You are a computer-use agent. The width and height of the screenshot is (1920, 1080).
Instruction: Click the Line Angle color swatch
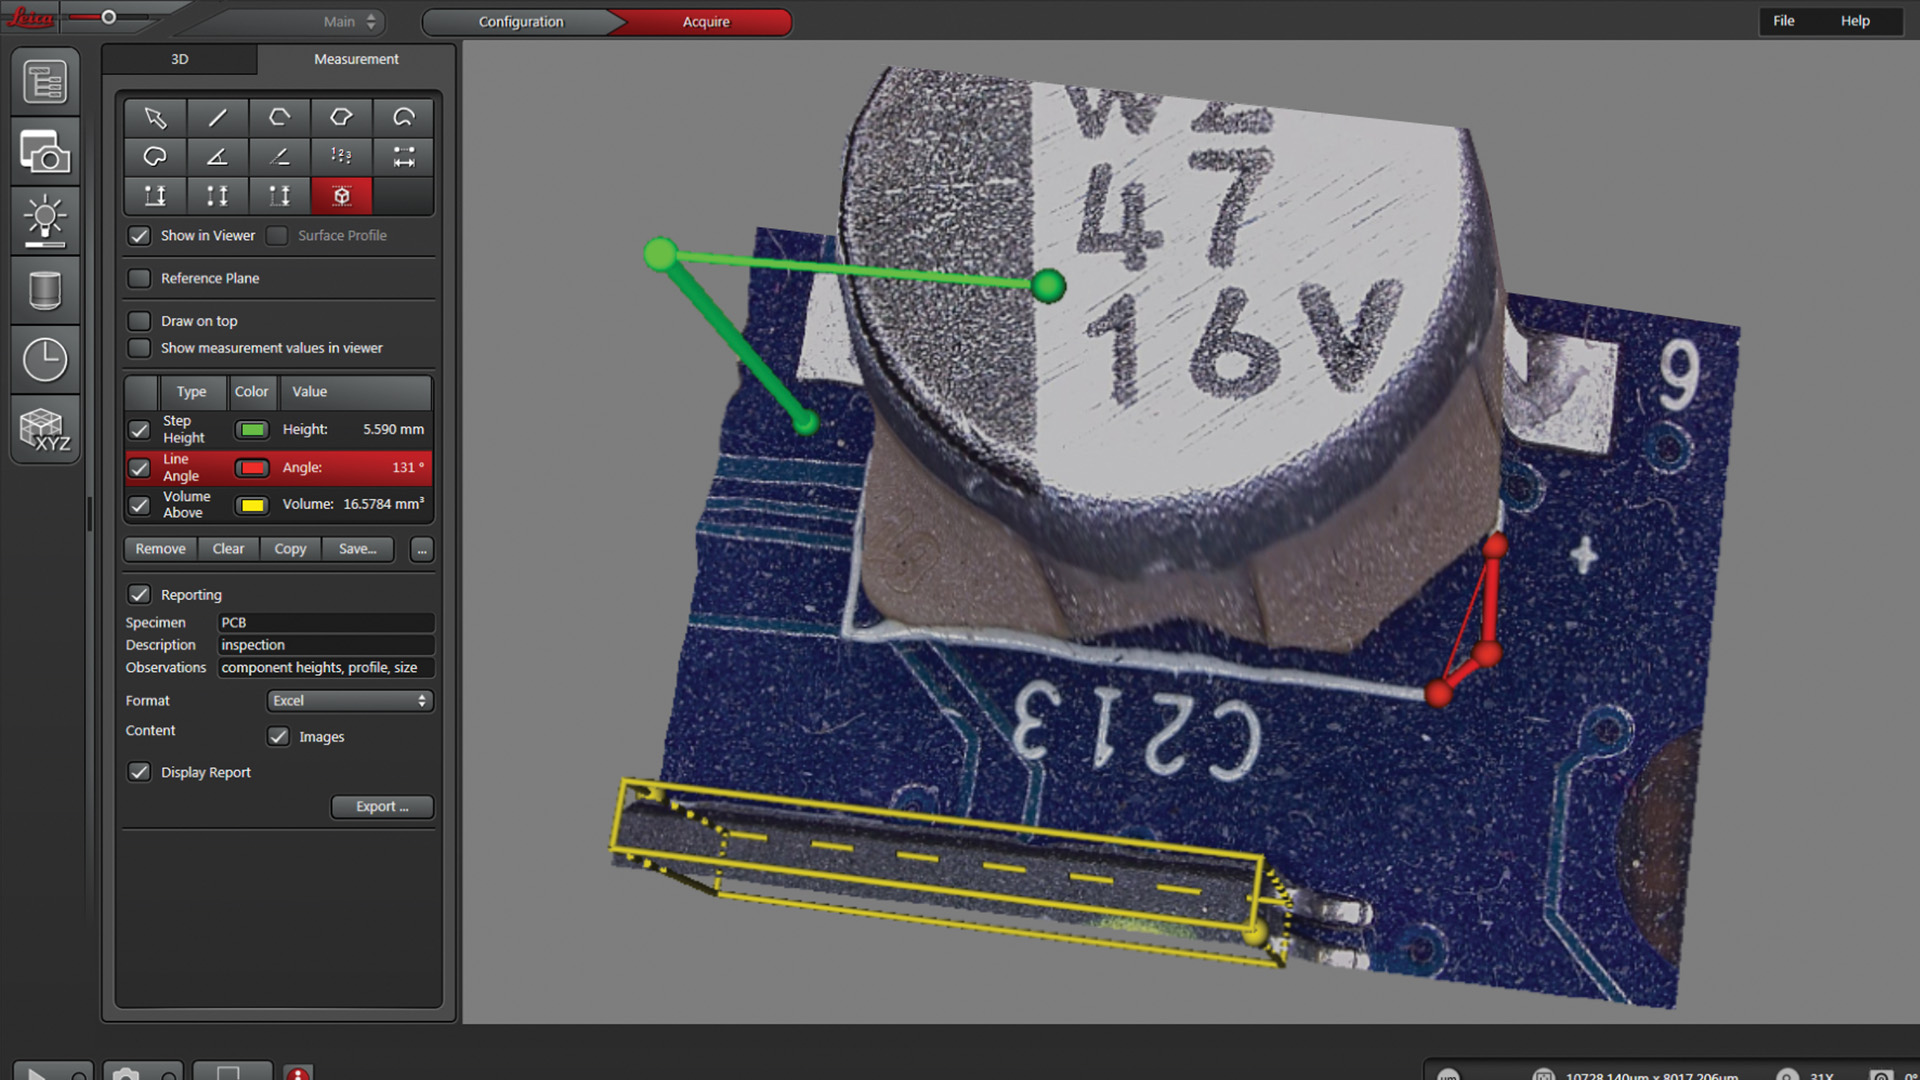[x=251, y=465]
